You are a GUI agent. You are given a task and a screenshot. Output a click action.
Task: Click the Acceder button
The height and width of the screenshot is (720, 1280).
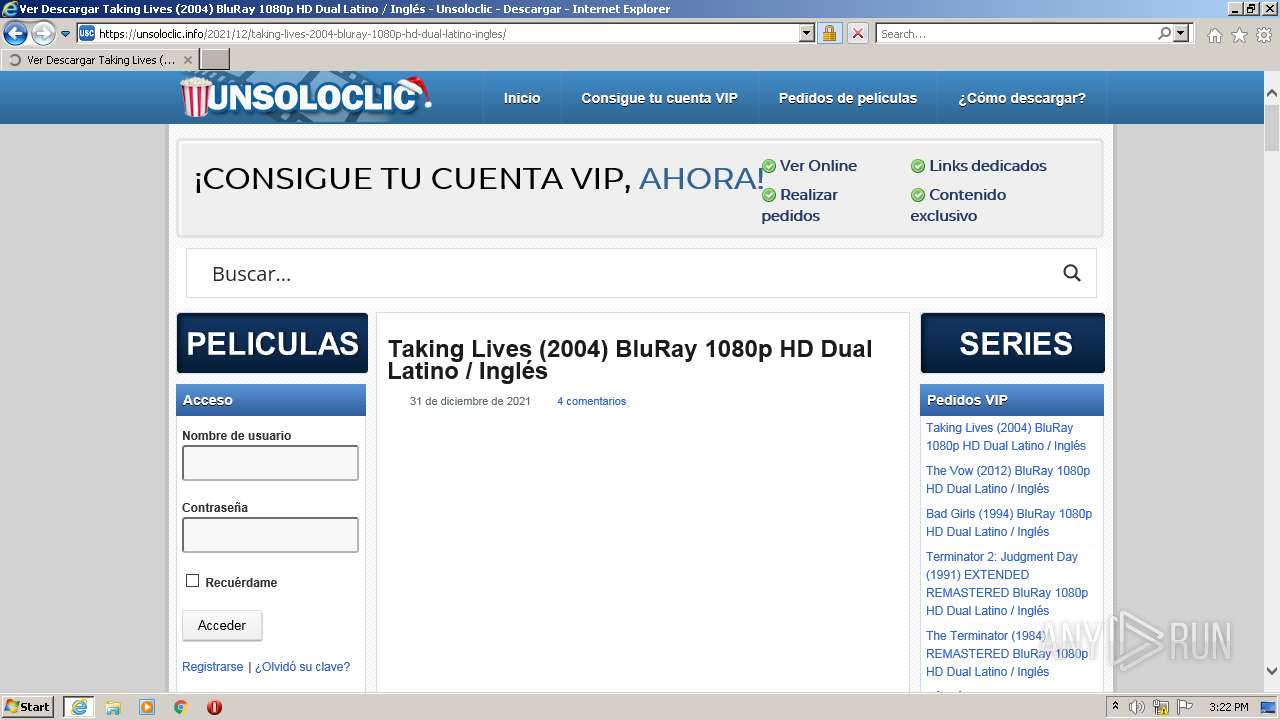(x=222, y=625)
